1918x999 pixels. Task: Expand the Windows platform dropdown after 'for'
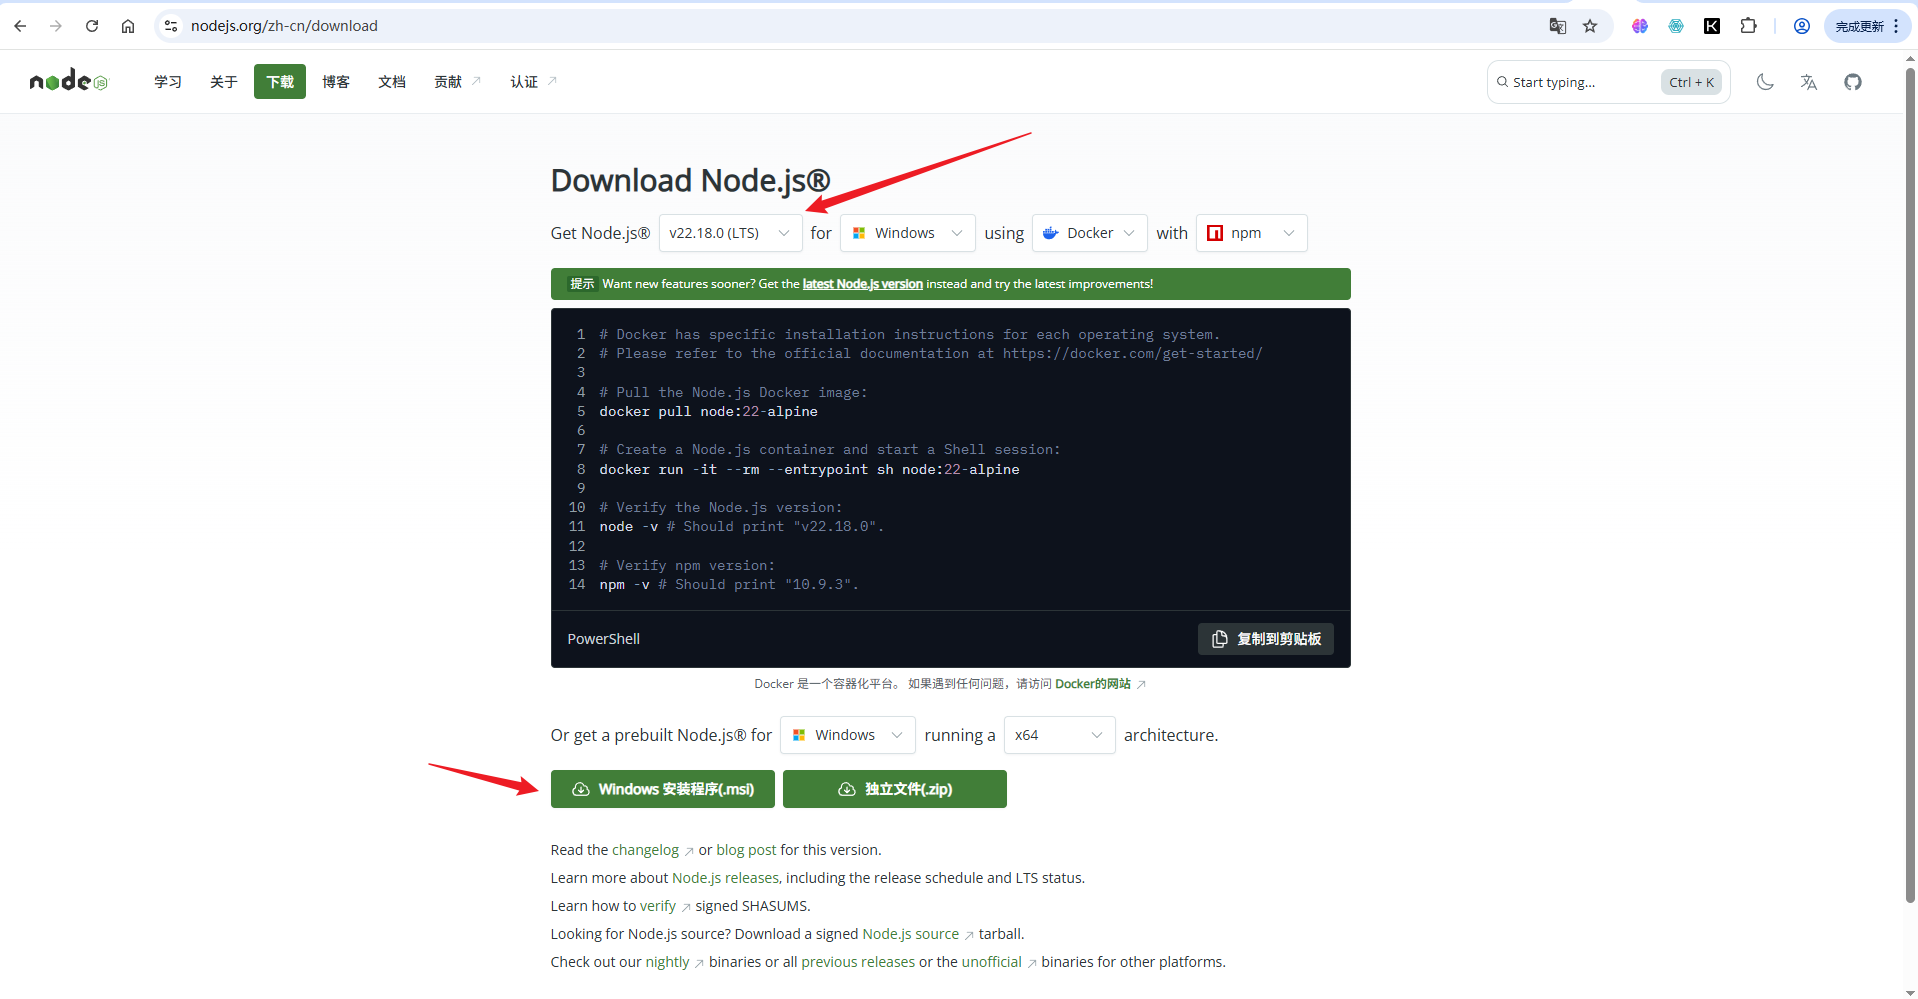[x=908, y=233]
